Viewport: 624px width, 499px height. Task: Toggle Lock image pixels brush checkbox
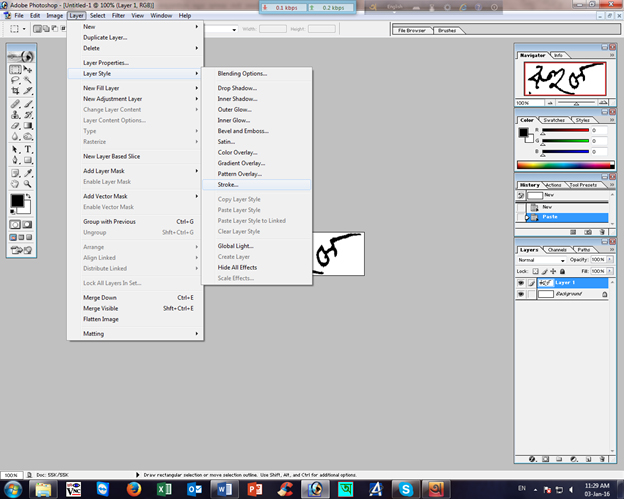(x=544, y=271)
